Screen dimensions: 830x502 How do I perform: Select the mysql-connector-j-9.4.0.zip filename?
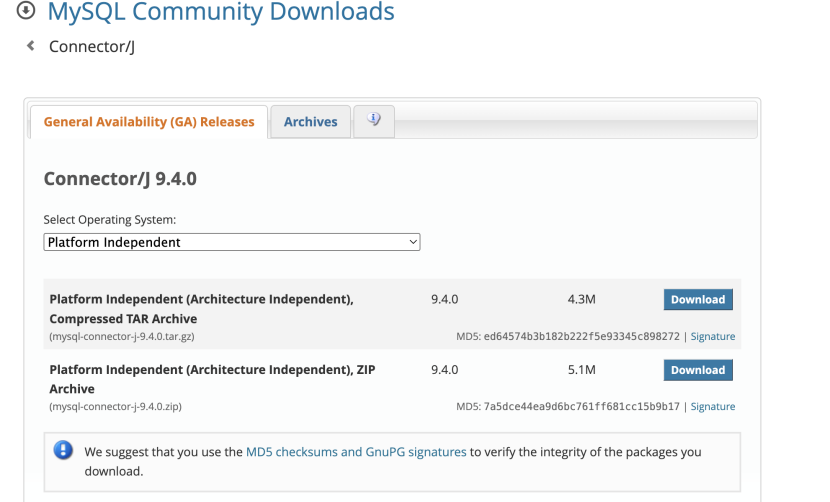(115, 407)
